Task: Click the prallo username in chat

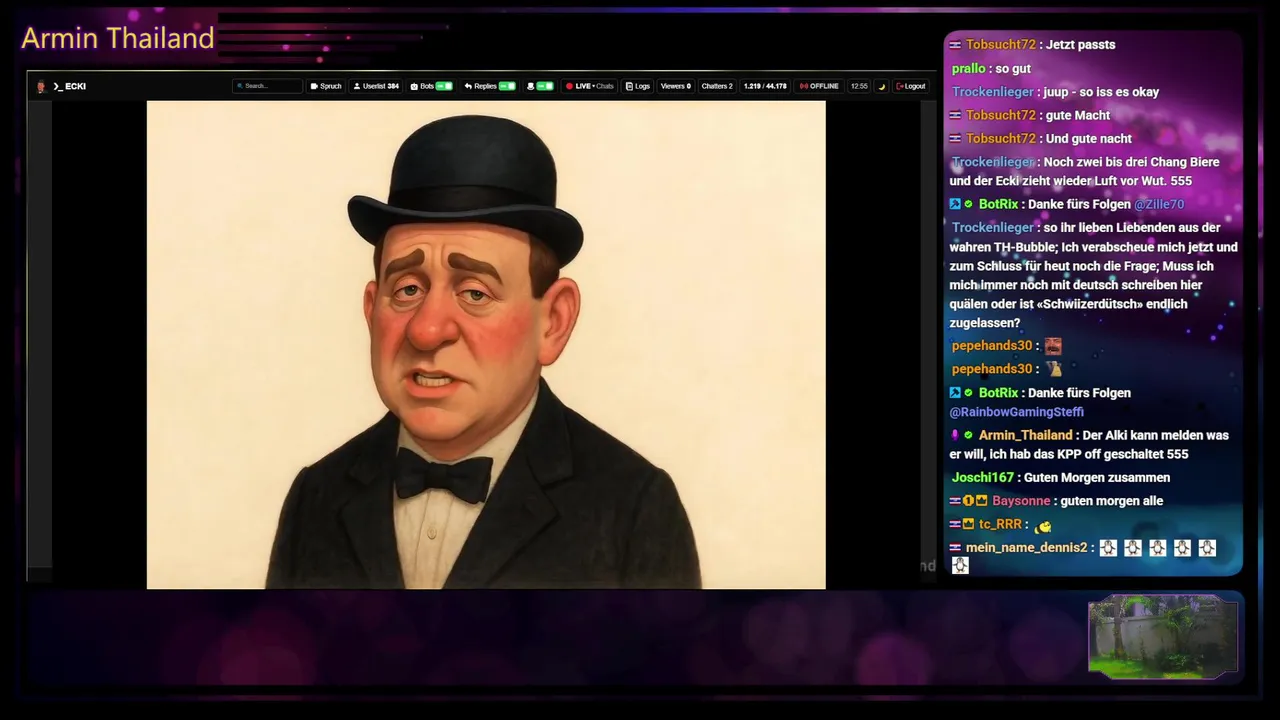Action: (969, 69)
